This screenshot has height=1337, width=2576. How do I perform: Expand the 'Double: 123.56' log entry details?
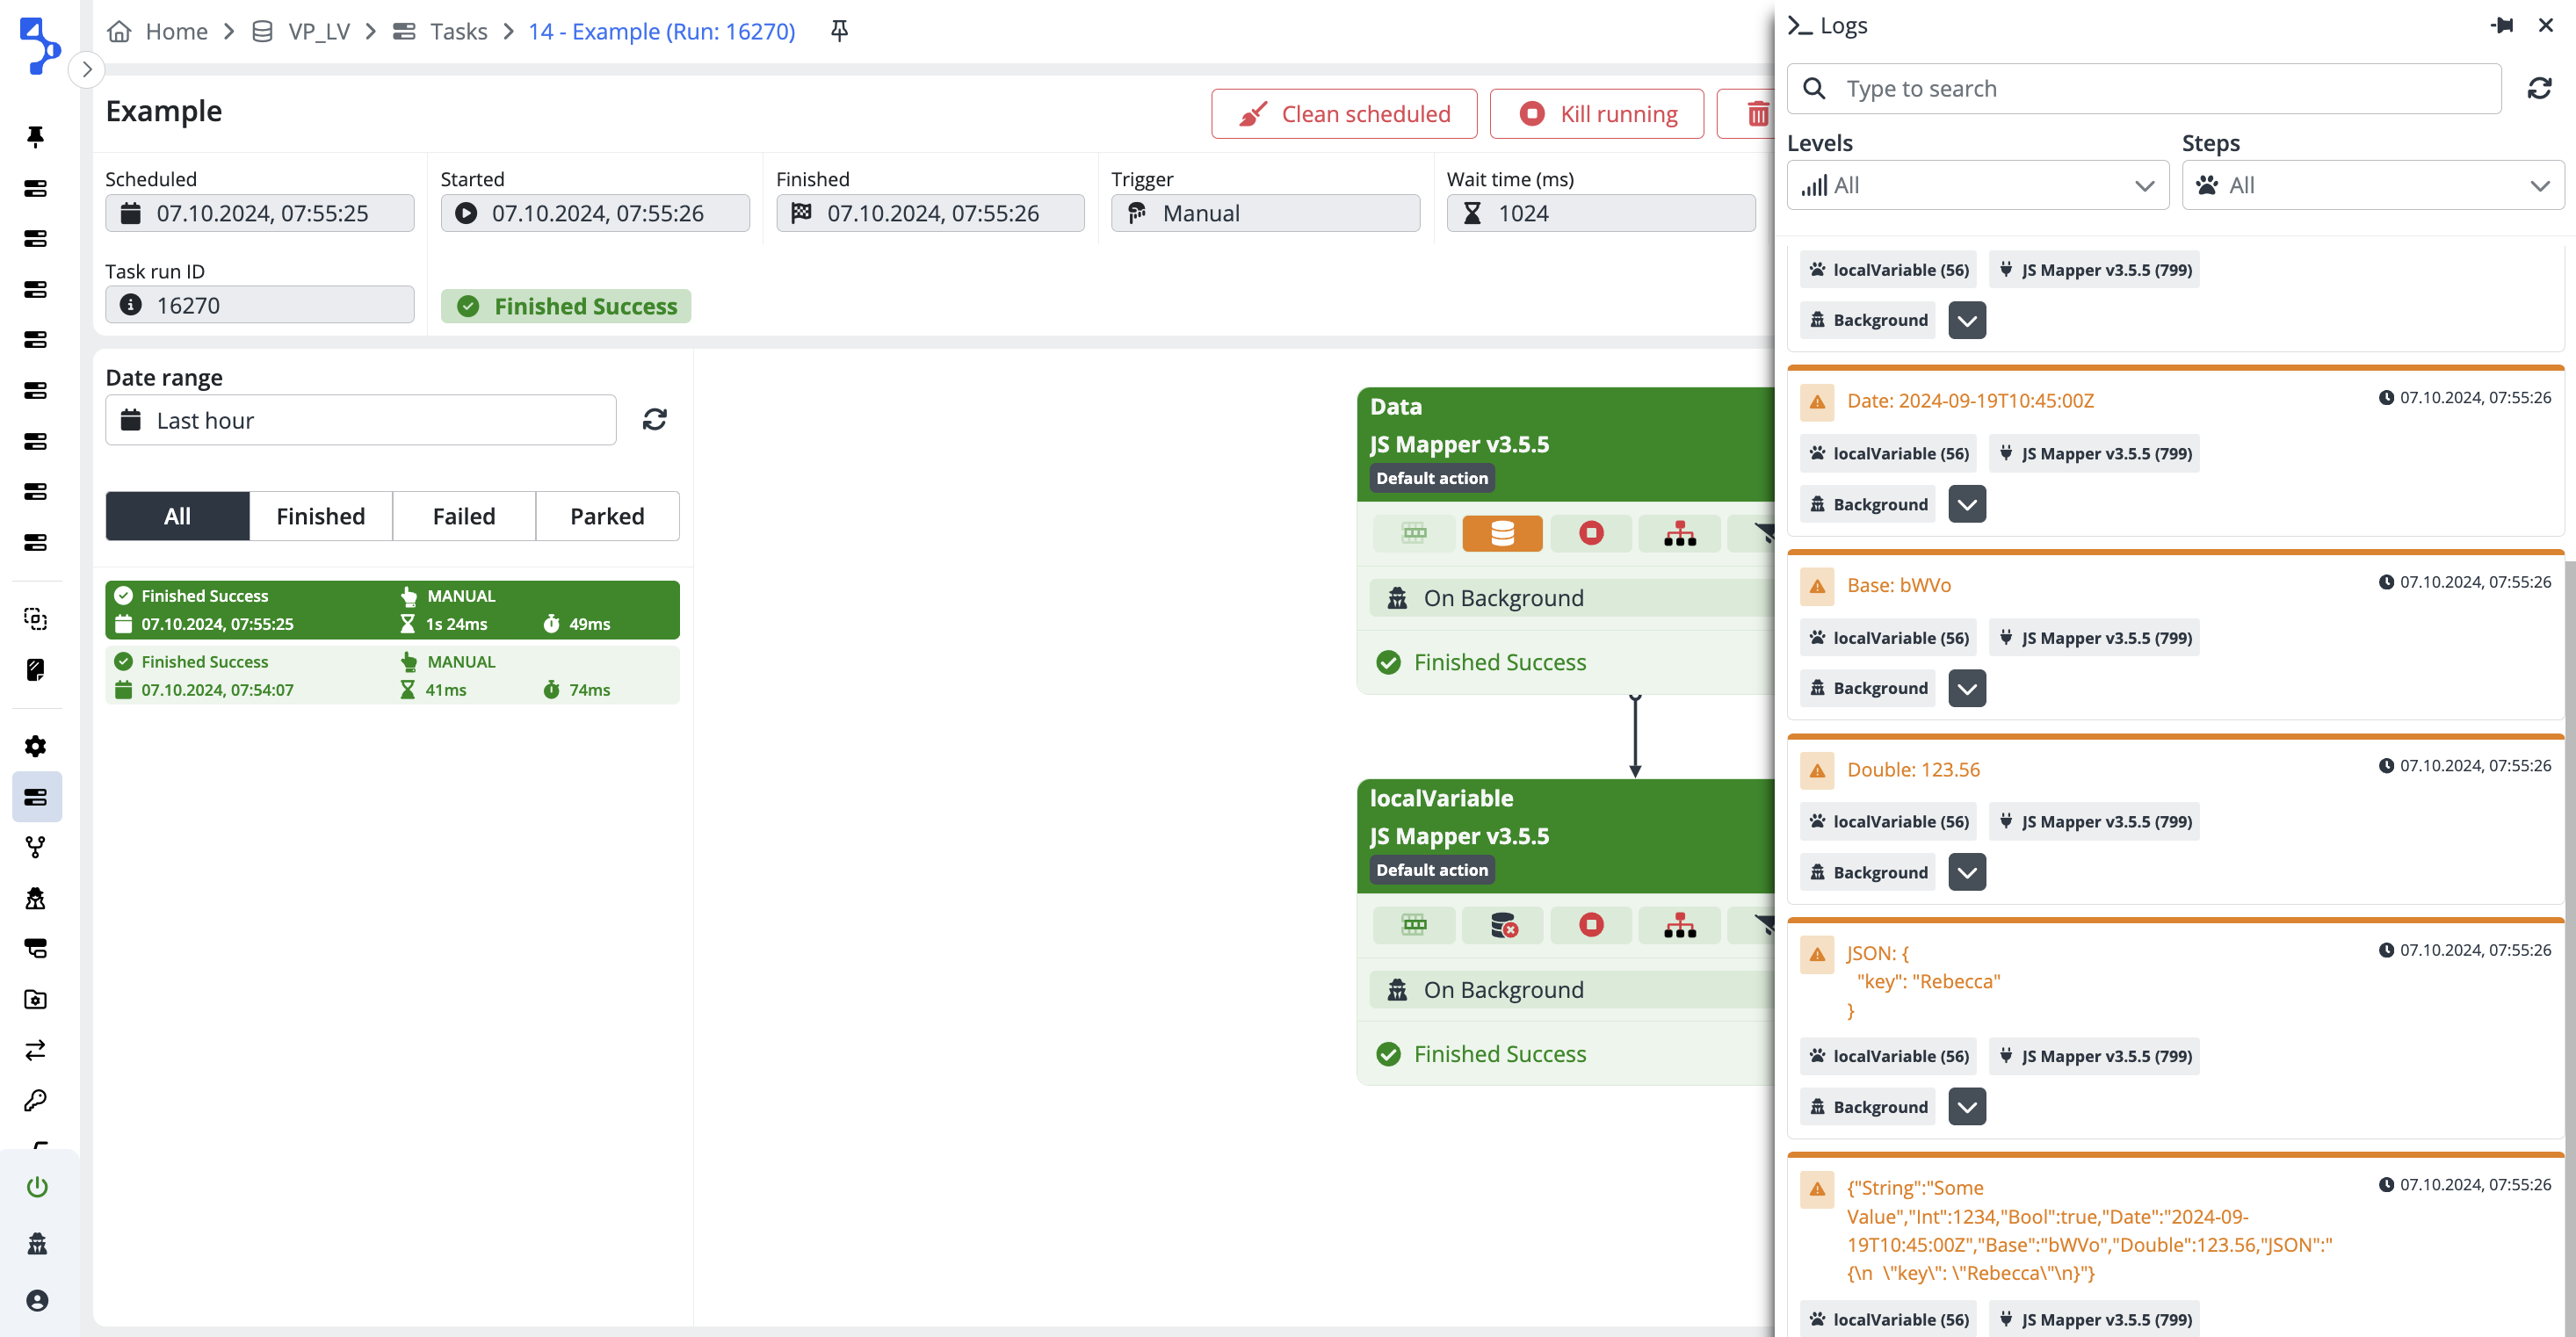pos(1966,872)
